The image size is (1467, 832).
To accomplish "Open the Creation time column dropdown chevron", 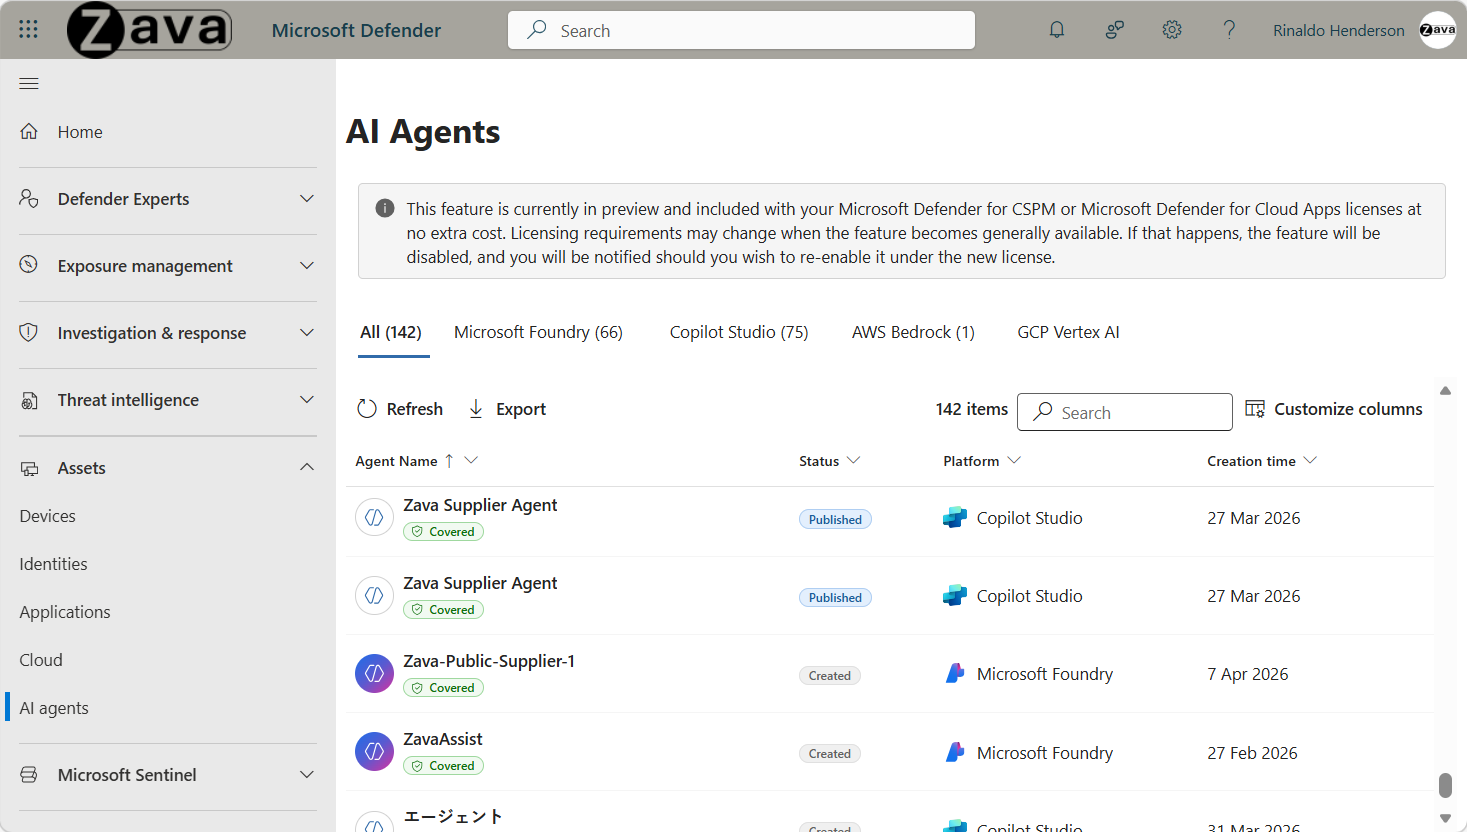I will [1310, 460].
